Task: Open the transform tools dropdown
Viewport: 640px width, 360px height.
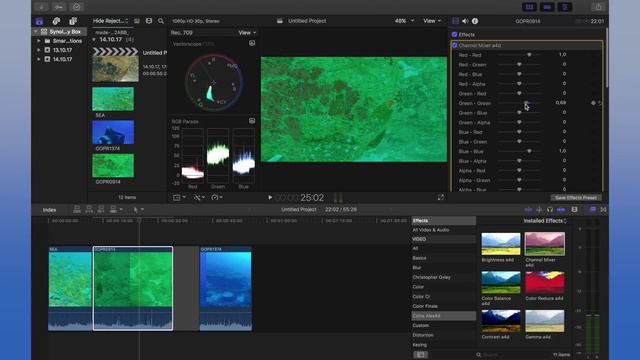Action: pyautogui.click(x=179, y=198)
